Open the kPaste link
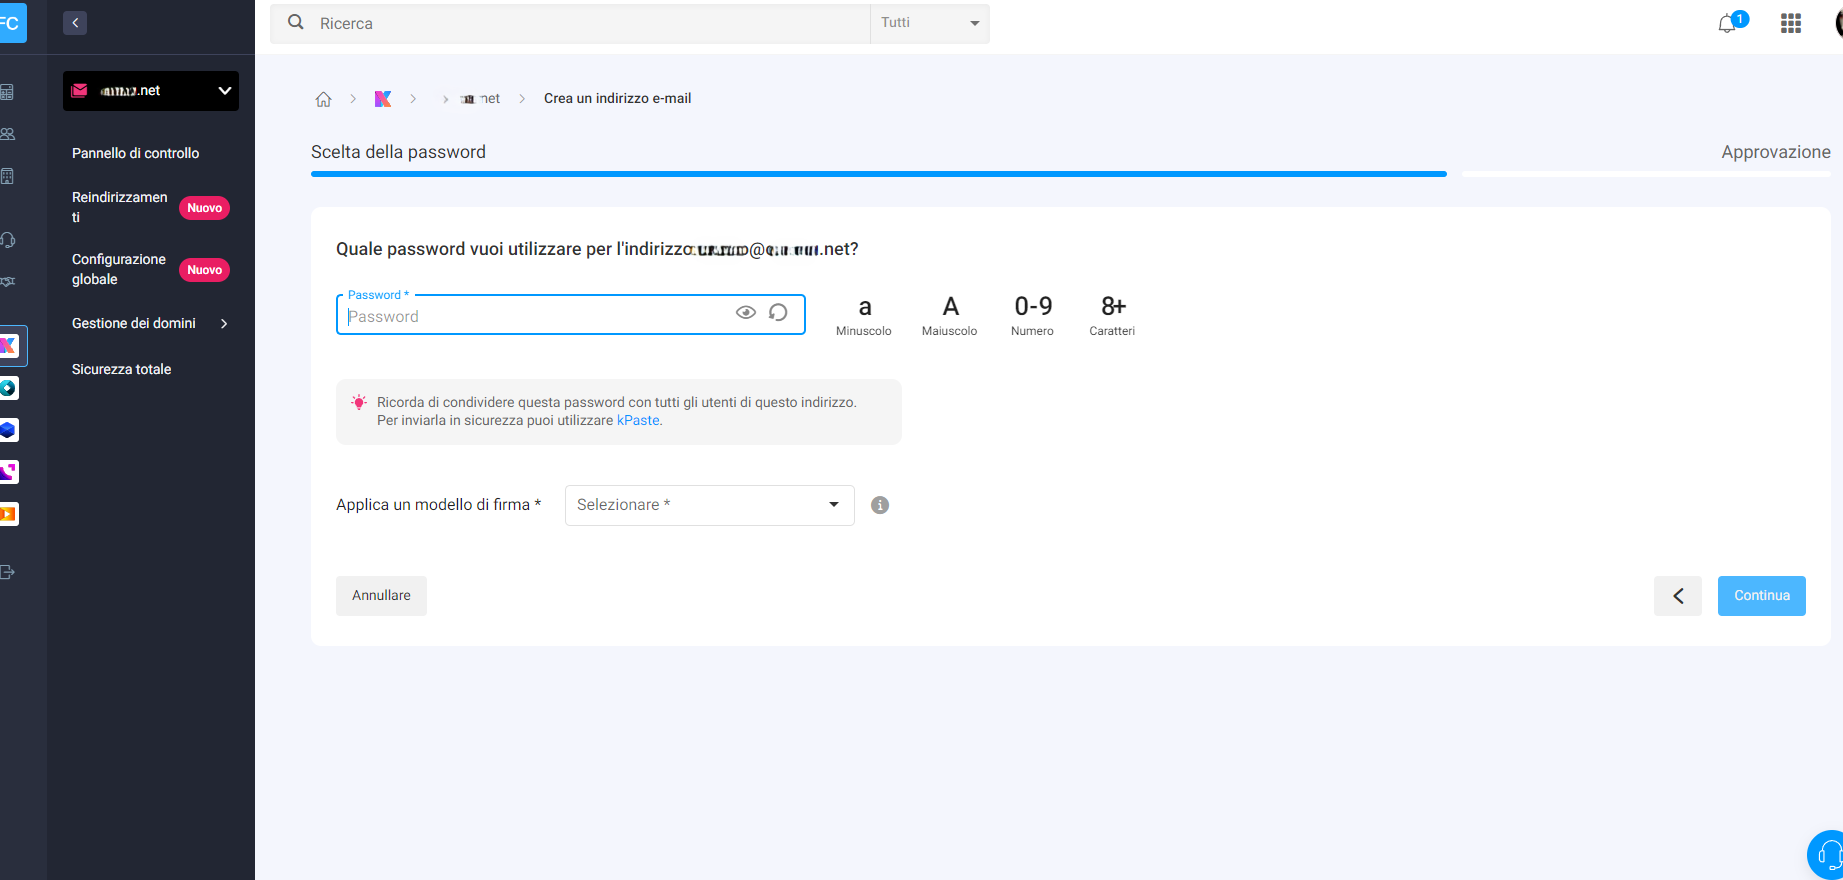The width and height of the screenshot is (1843, 880). tap(638, 421)
